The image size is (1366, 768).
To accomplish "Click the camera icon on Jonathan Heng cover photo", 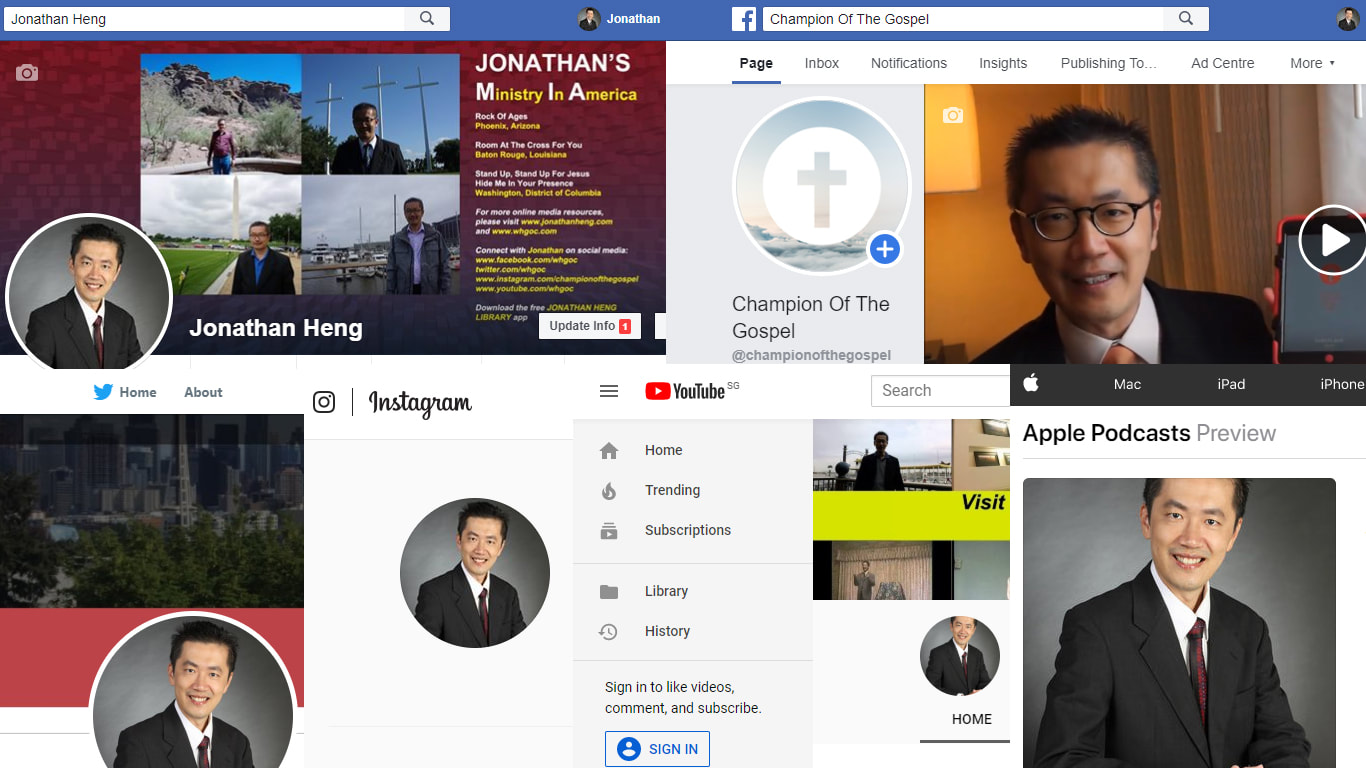I will [27, 73].
